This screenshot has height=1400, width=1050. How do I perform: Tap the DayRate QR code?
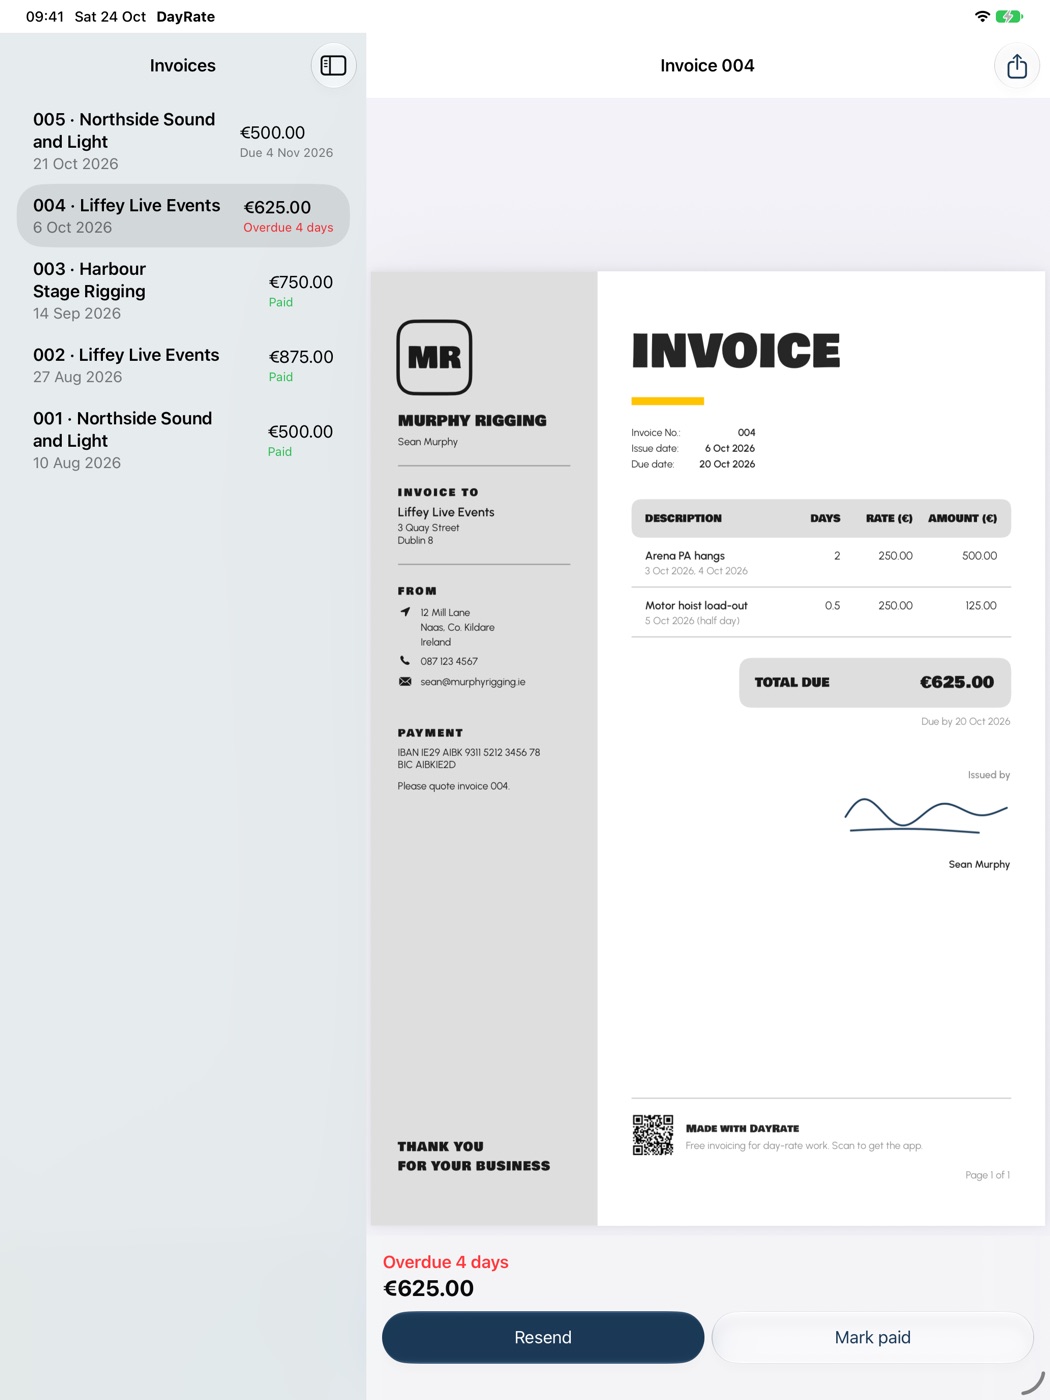tap(652, 1135)
